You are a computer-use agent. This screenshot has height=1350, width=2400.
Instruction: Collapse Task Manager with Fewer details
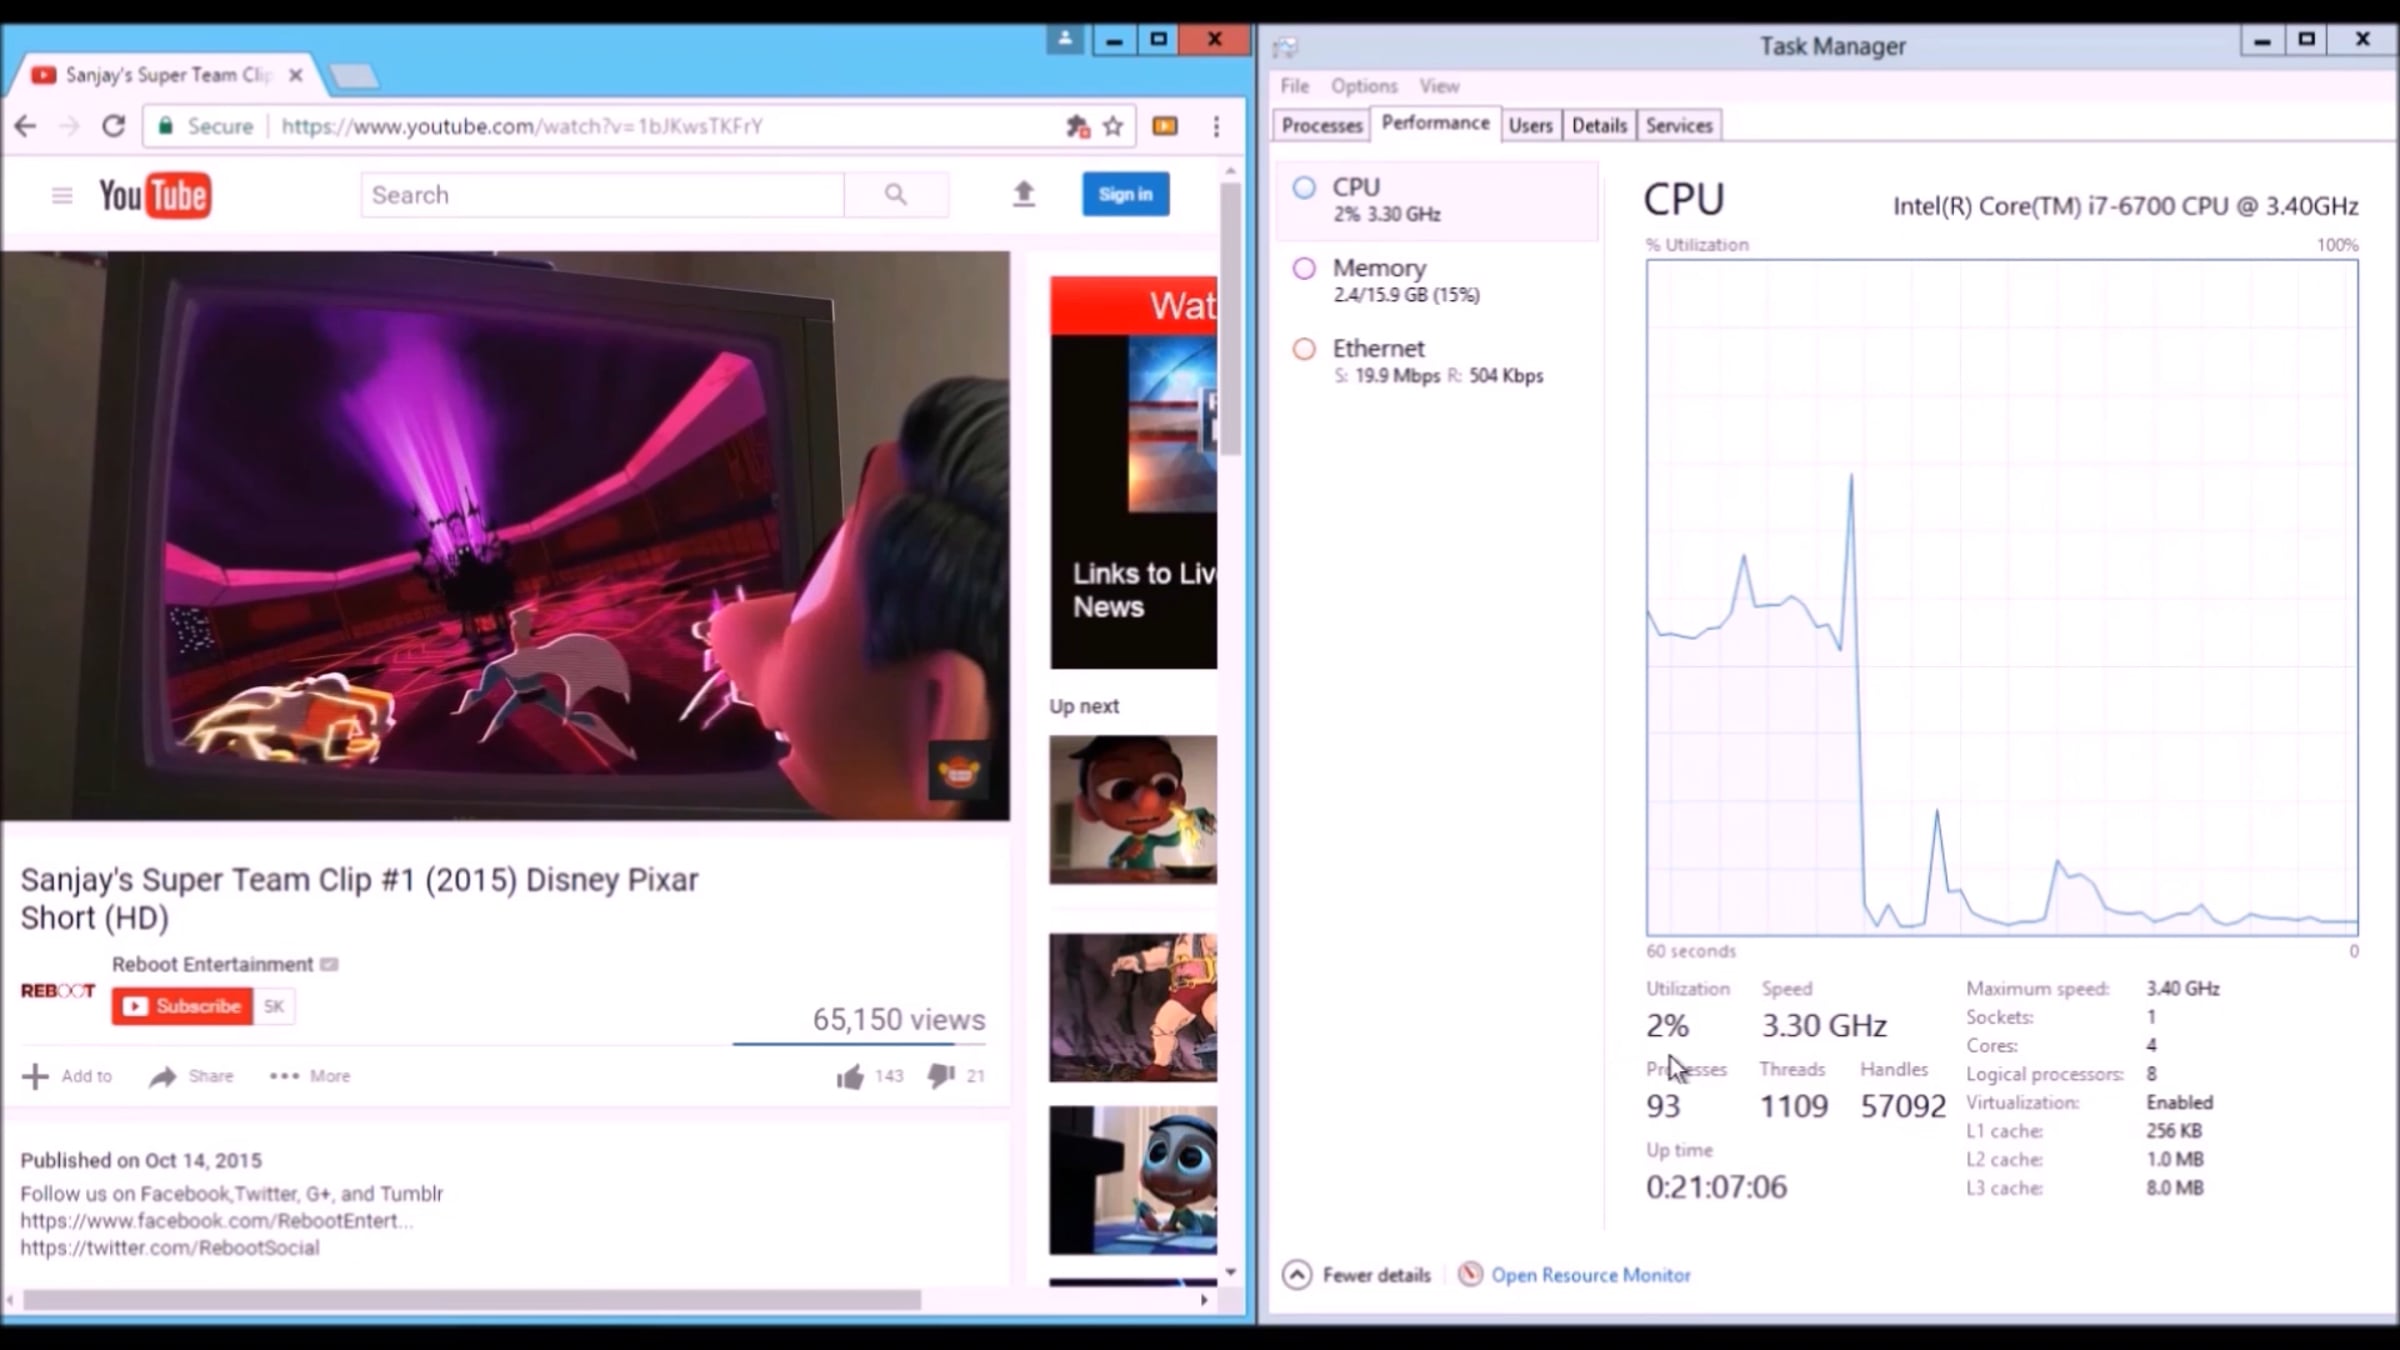click(1357, 1275)
